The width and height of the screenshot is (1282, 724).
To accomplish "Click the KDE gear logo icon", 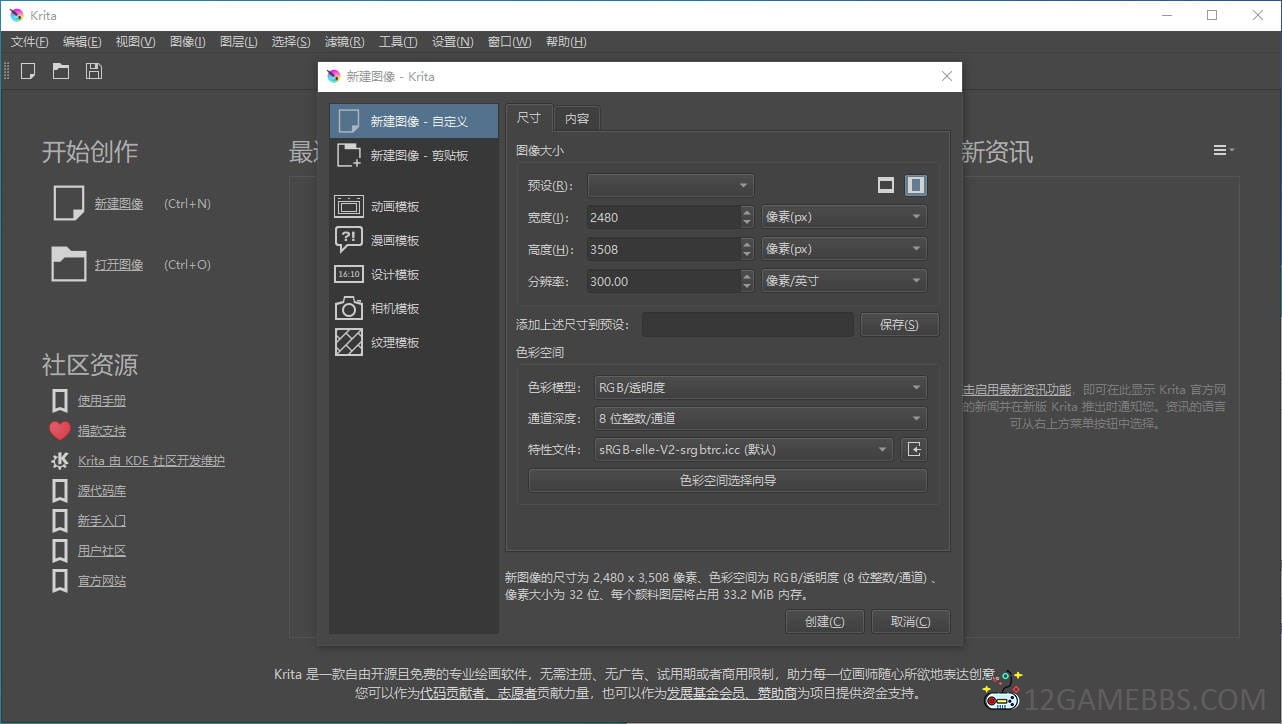I will [60, 461].
